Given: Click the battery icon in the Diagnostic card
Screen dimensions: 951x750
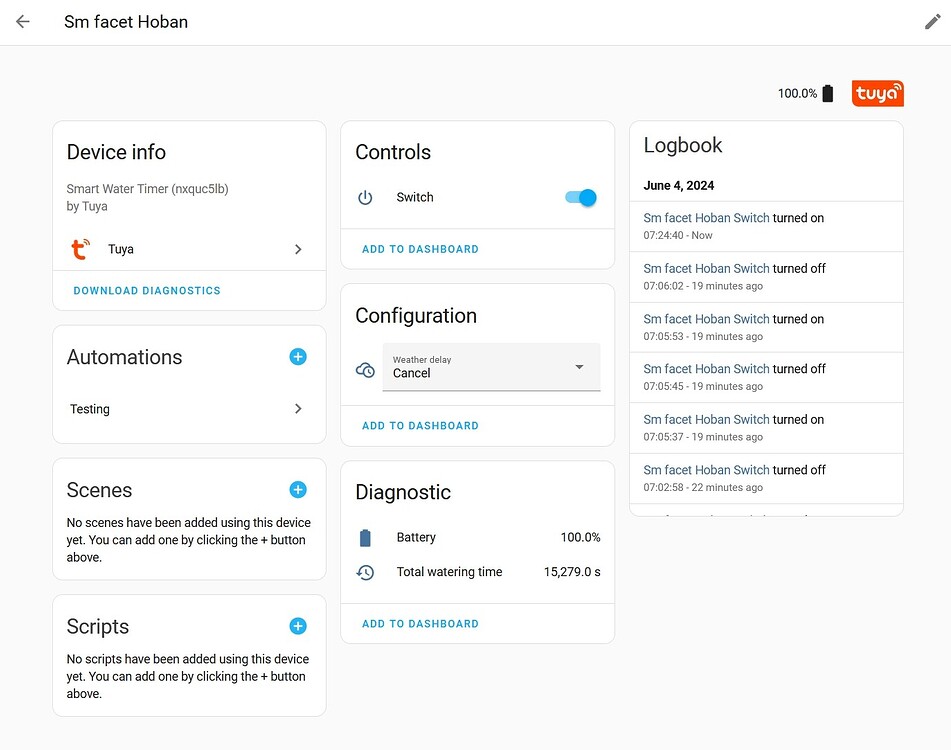Looking at the screenshot, I should pyautogui.click(x=365, y=537).
